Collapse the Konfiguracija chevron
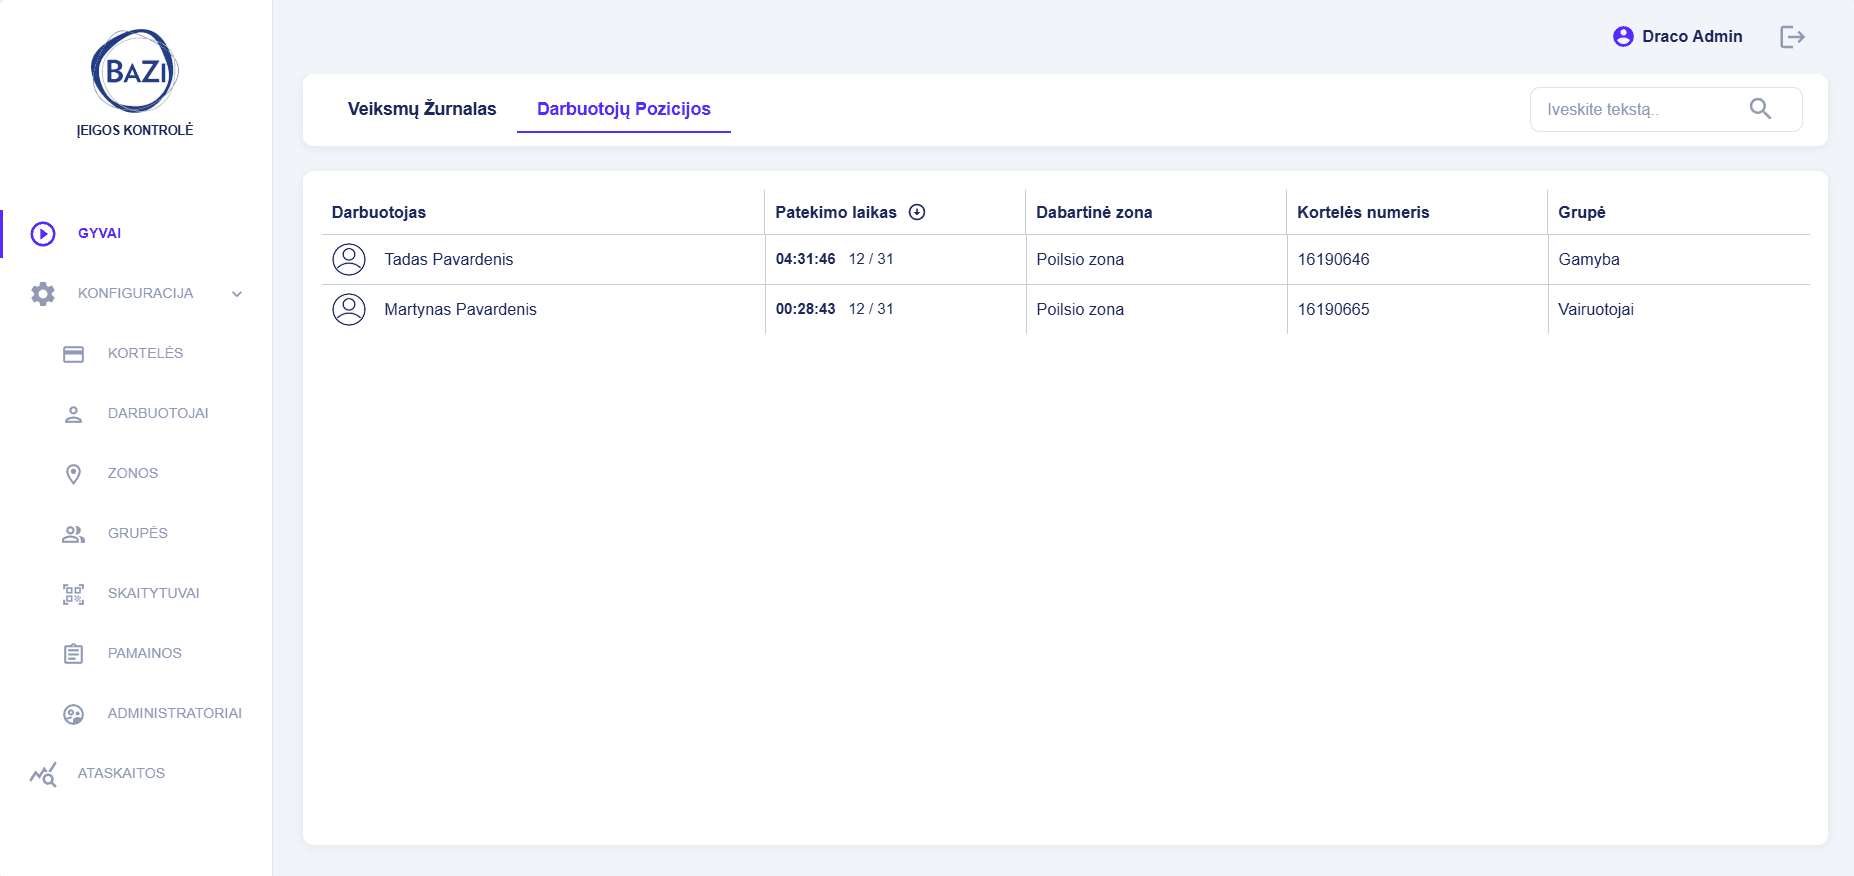Image resolution: width=1854 pixels, height=876 pixels. pos(237,294)
